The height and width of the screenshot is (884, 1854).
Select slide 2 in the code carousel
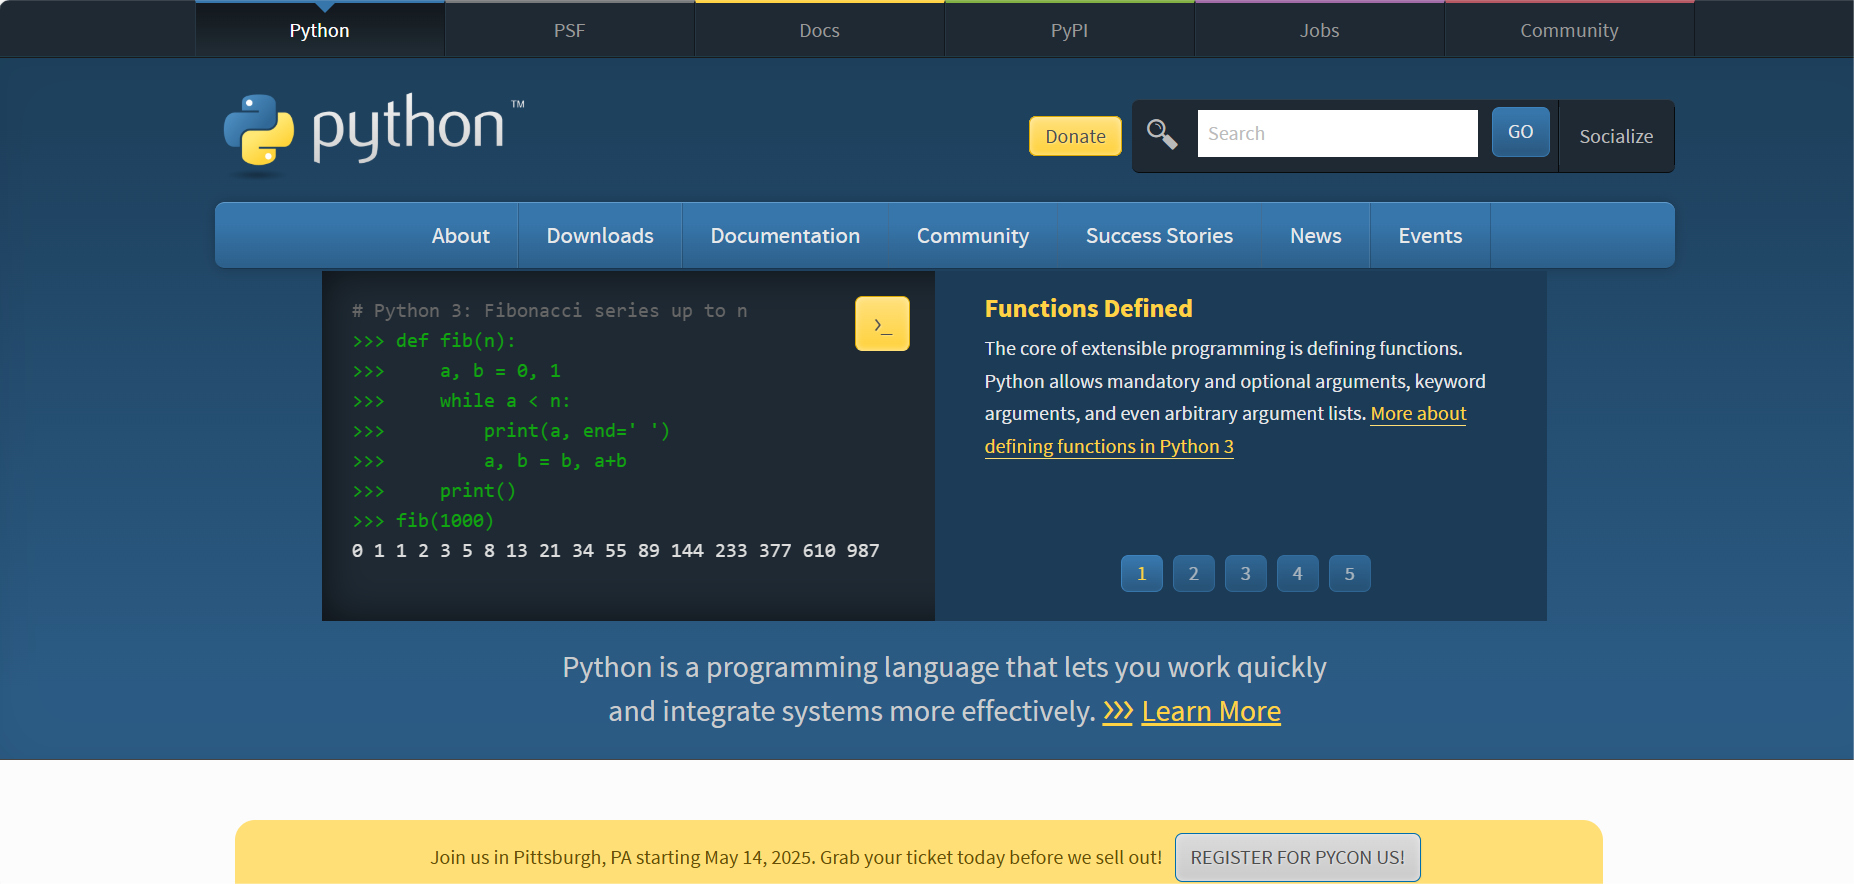1194,574
